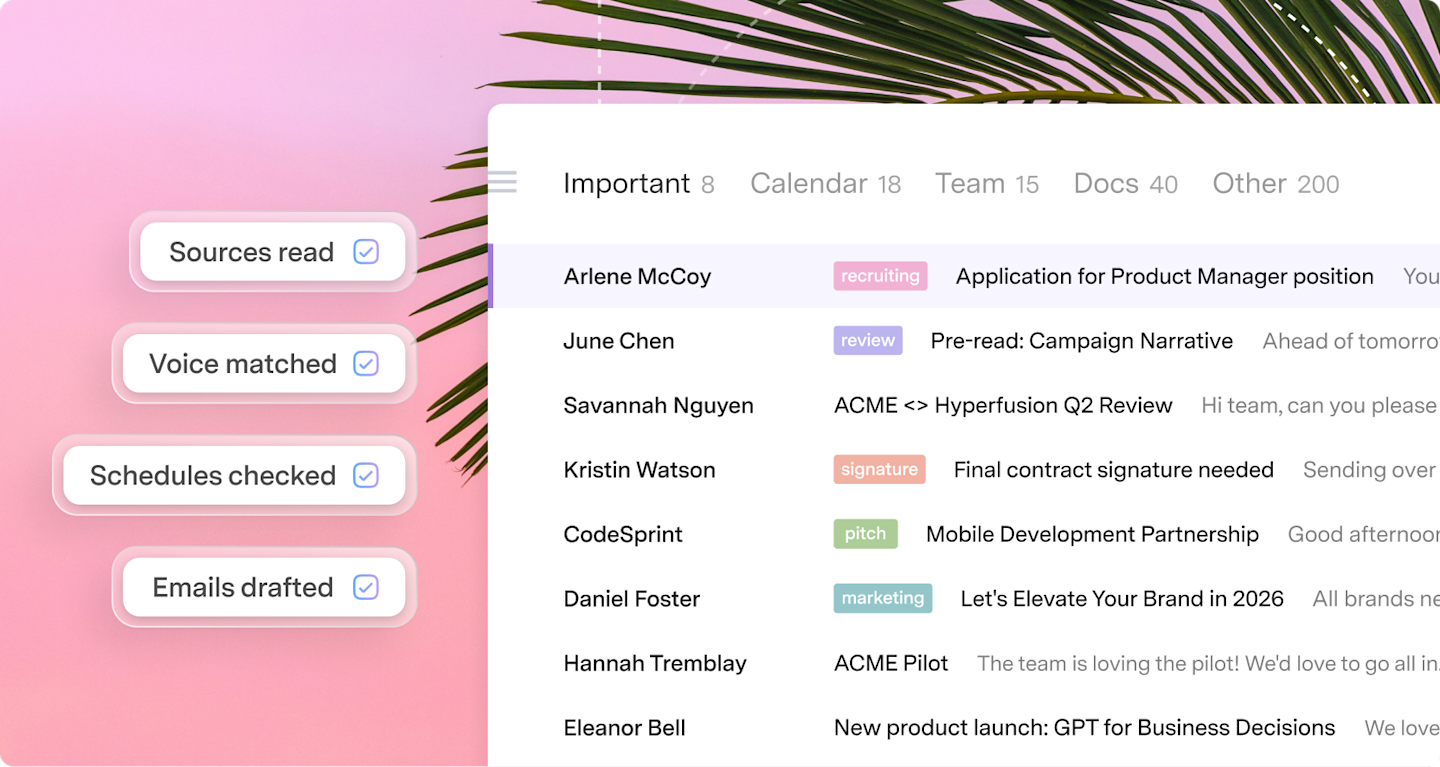
Task: Click the signature label tag
Action: (879, 469)
